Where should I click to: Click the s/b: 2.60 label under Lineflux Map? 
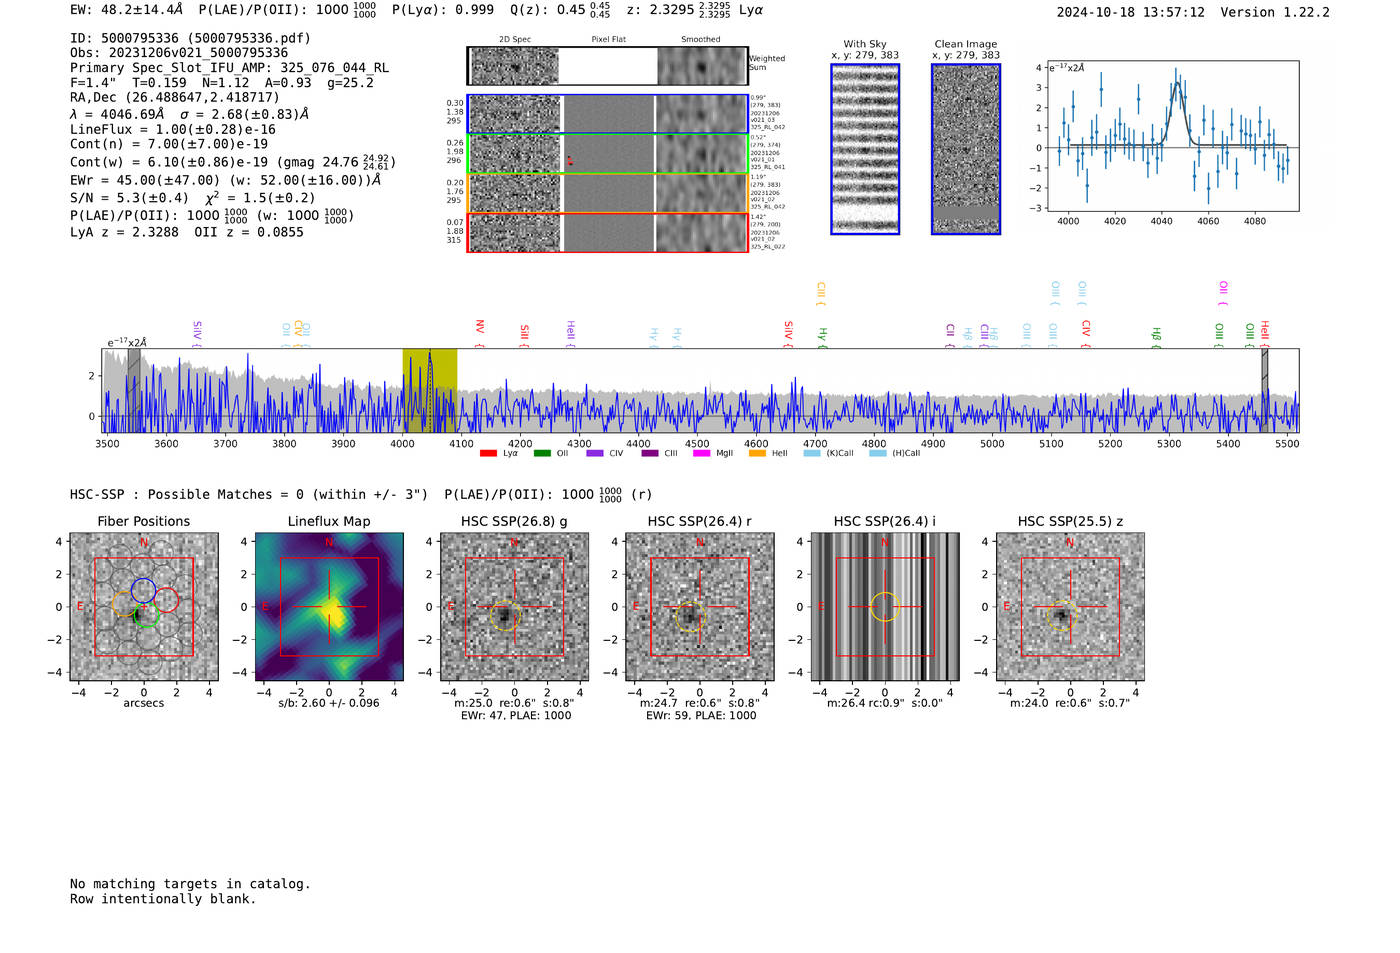coord(329,703)
